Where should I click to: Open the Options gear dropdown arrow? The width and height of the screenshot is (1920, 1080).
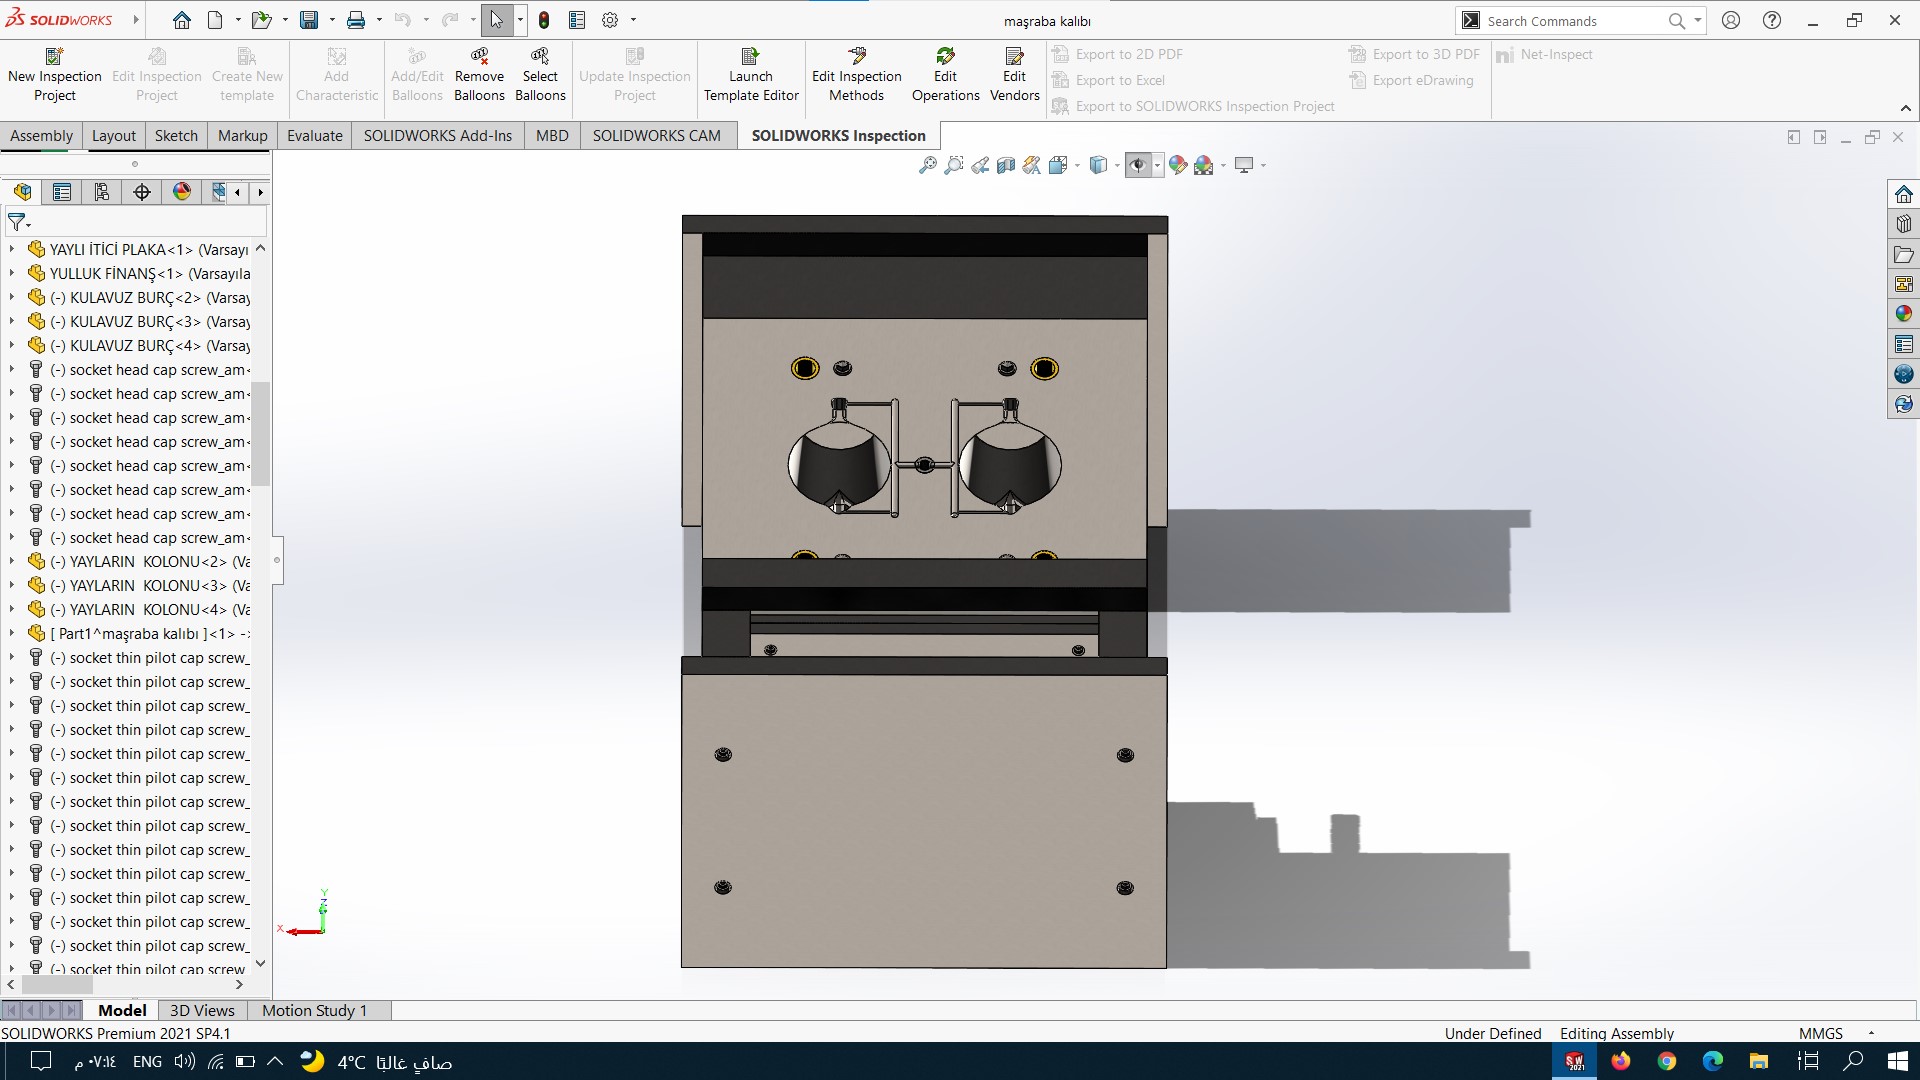pyautogui.click(x=633, y=20)
